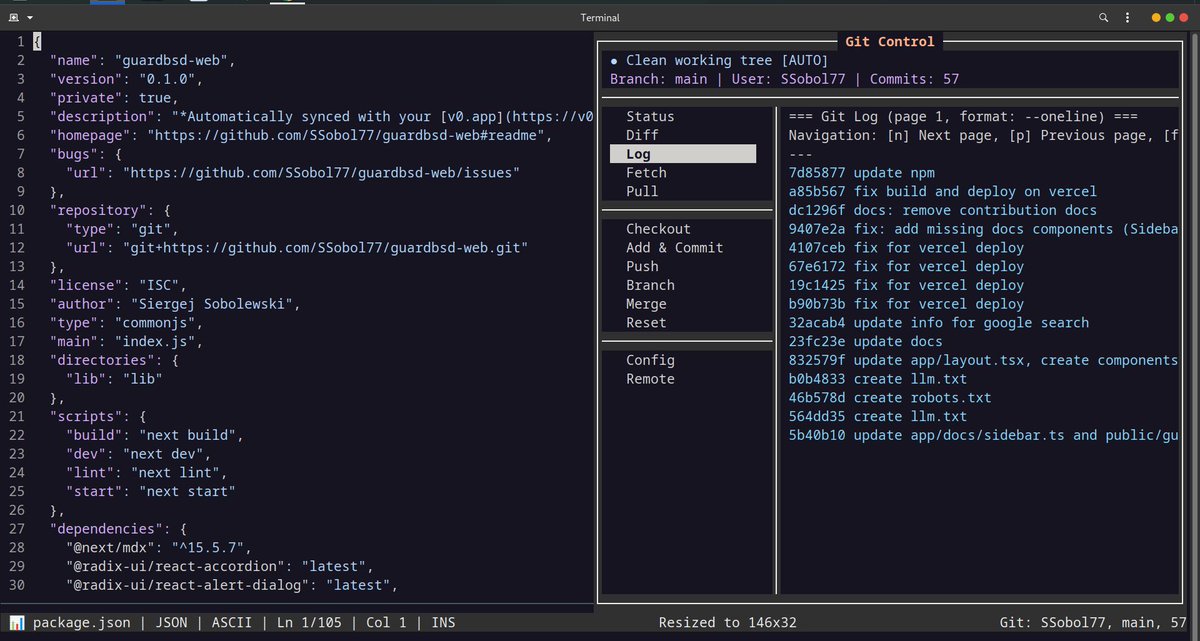Screen dimensions: 1200x641
Task: Place cursor on the "version": "0.1.0" line
Action: [126, 79]
